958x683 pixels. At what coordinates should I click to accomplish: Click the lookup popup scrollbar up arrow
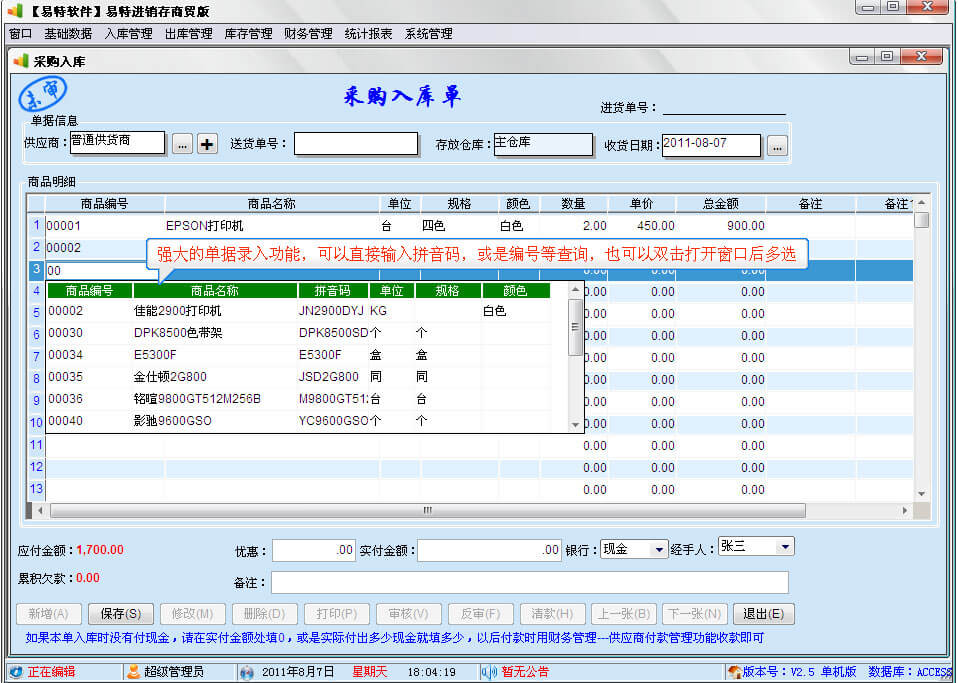pos(575,289)
